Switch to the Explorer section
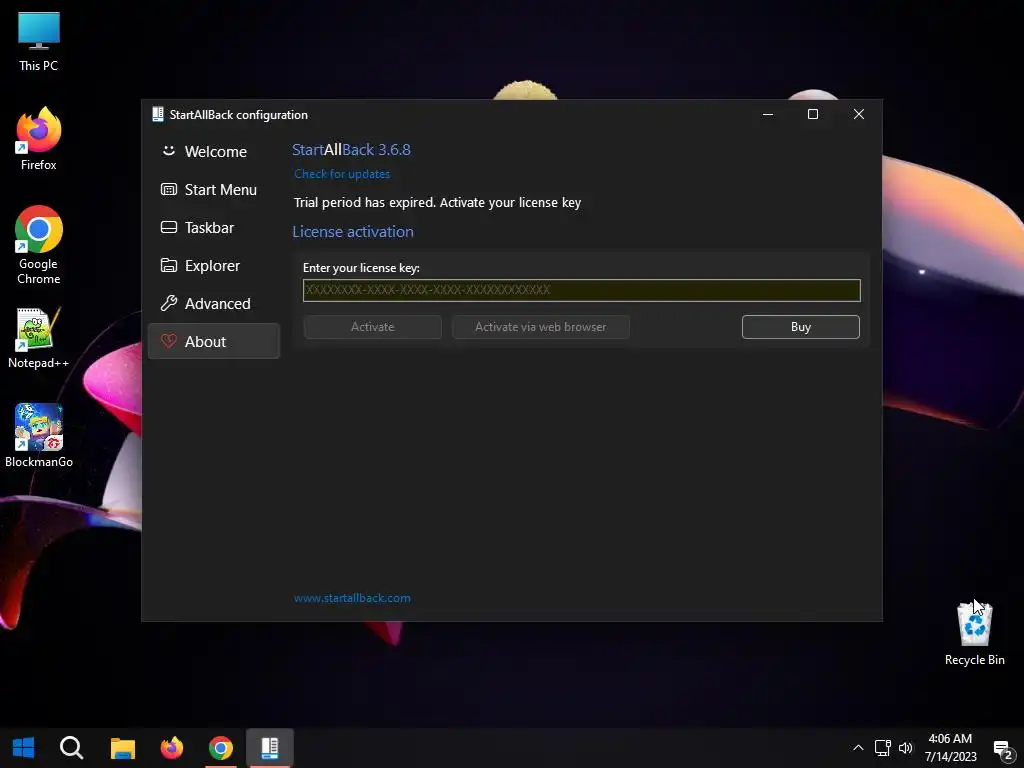This screenshot has height=768, width=1024. [214, 265]
